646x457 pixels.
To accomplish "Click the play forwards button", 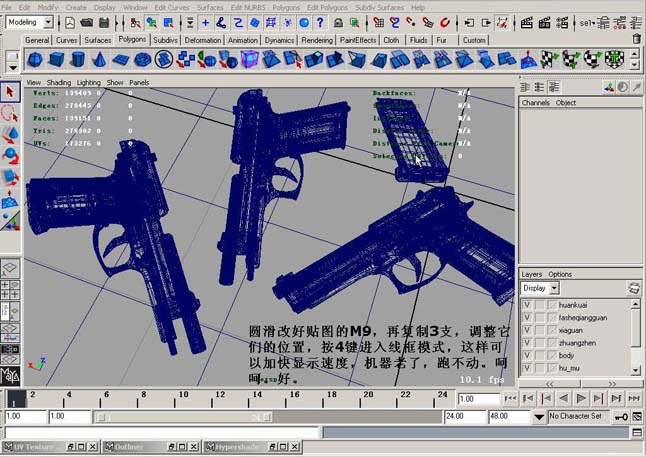I will pos(581,398).
